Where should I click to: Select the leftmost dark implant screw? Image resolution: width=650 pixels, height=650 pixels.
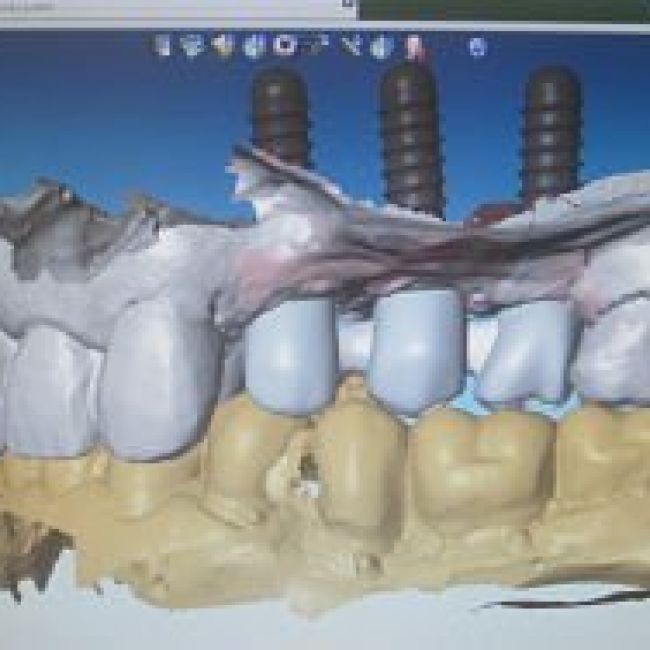click(x=281, y=117)
